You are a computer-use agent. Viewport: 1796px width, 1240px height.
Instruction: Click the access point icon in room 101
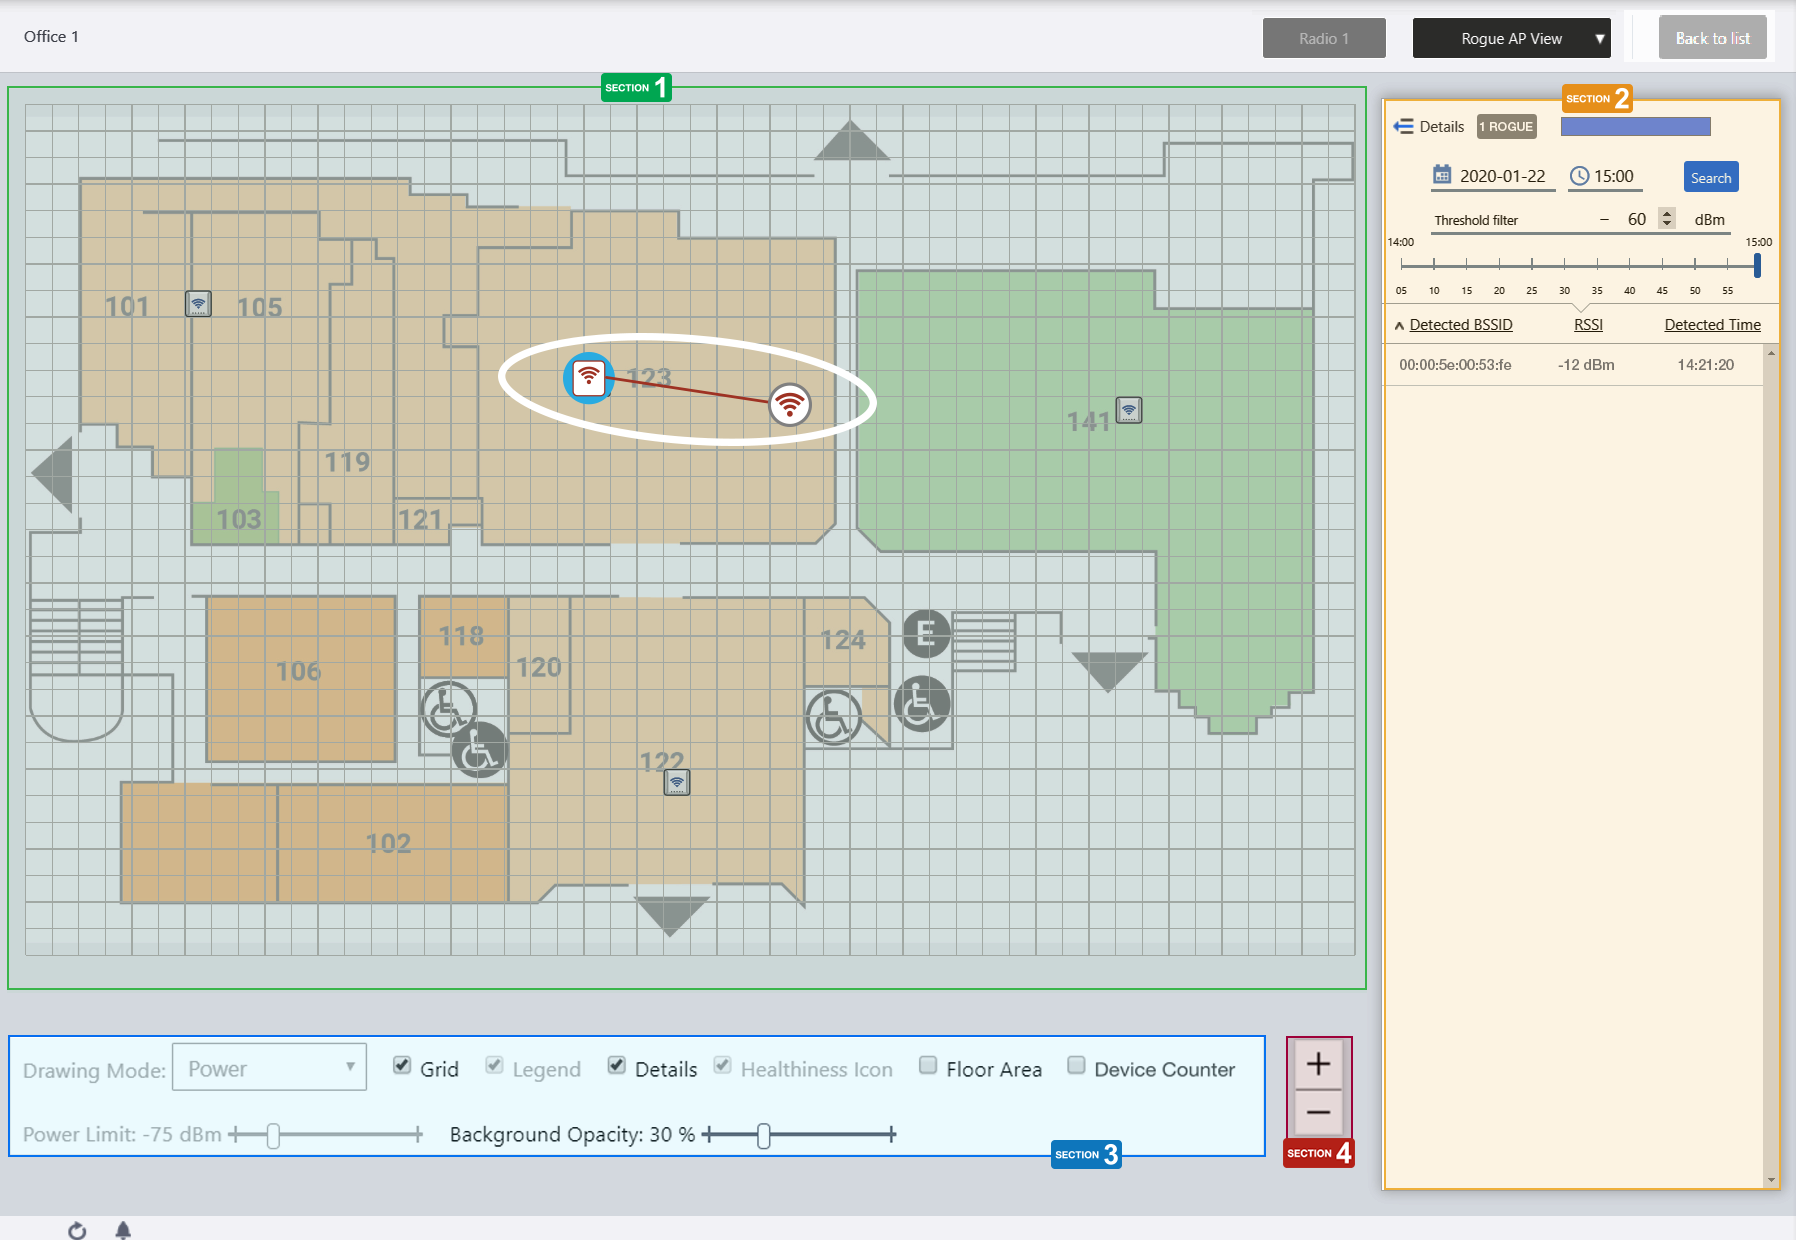[198, 303]
